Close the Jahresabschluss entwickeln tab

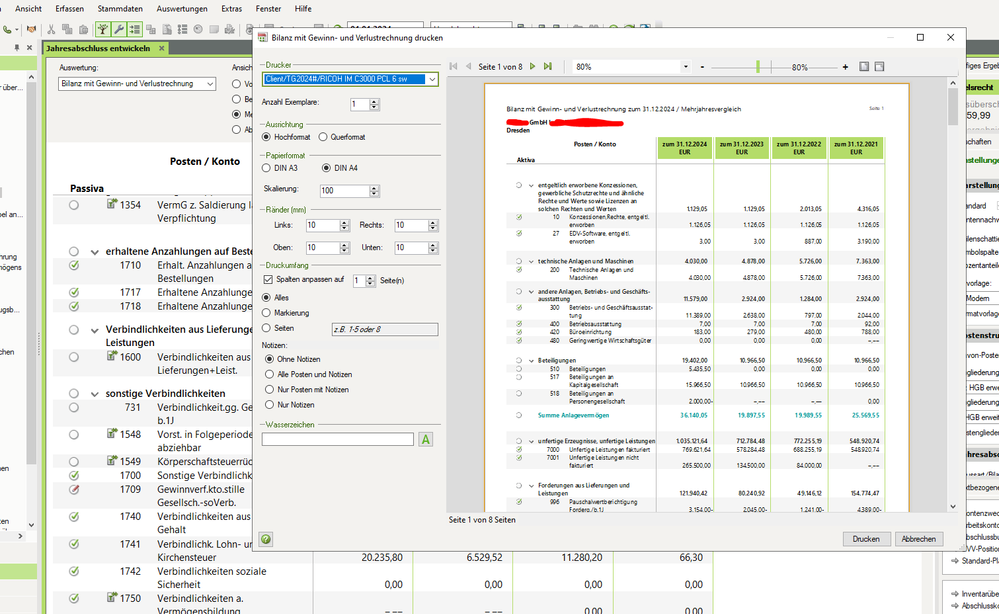pyautogui.click(x=162, y=48)
